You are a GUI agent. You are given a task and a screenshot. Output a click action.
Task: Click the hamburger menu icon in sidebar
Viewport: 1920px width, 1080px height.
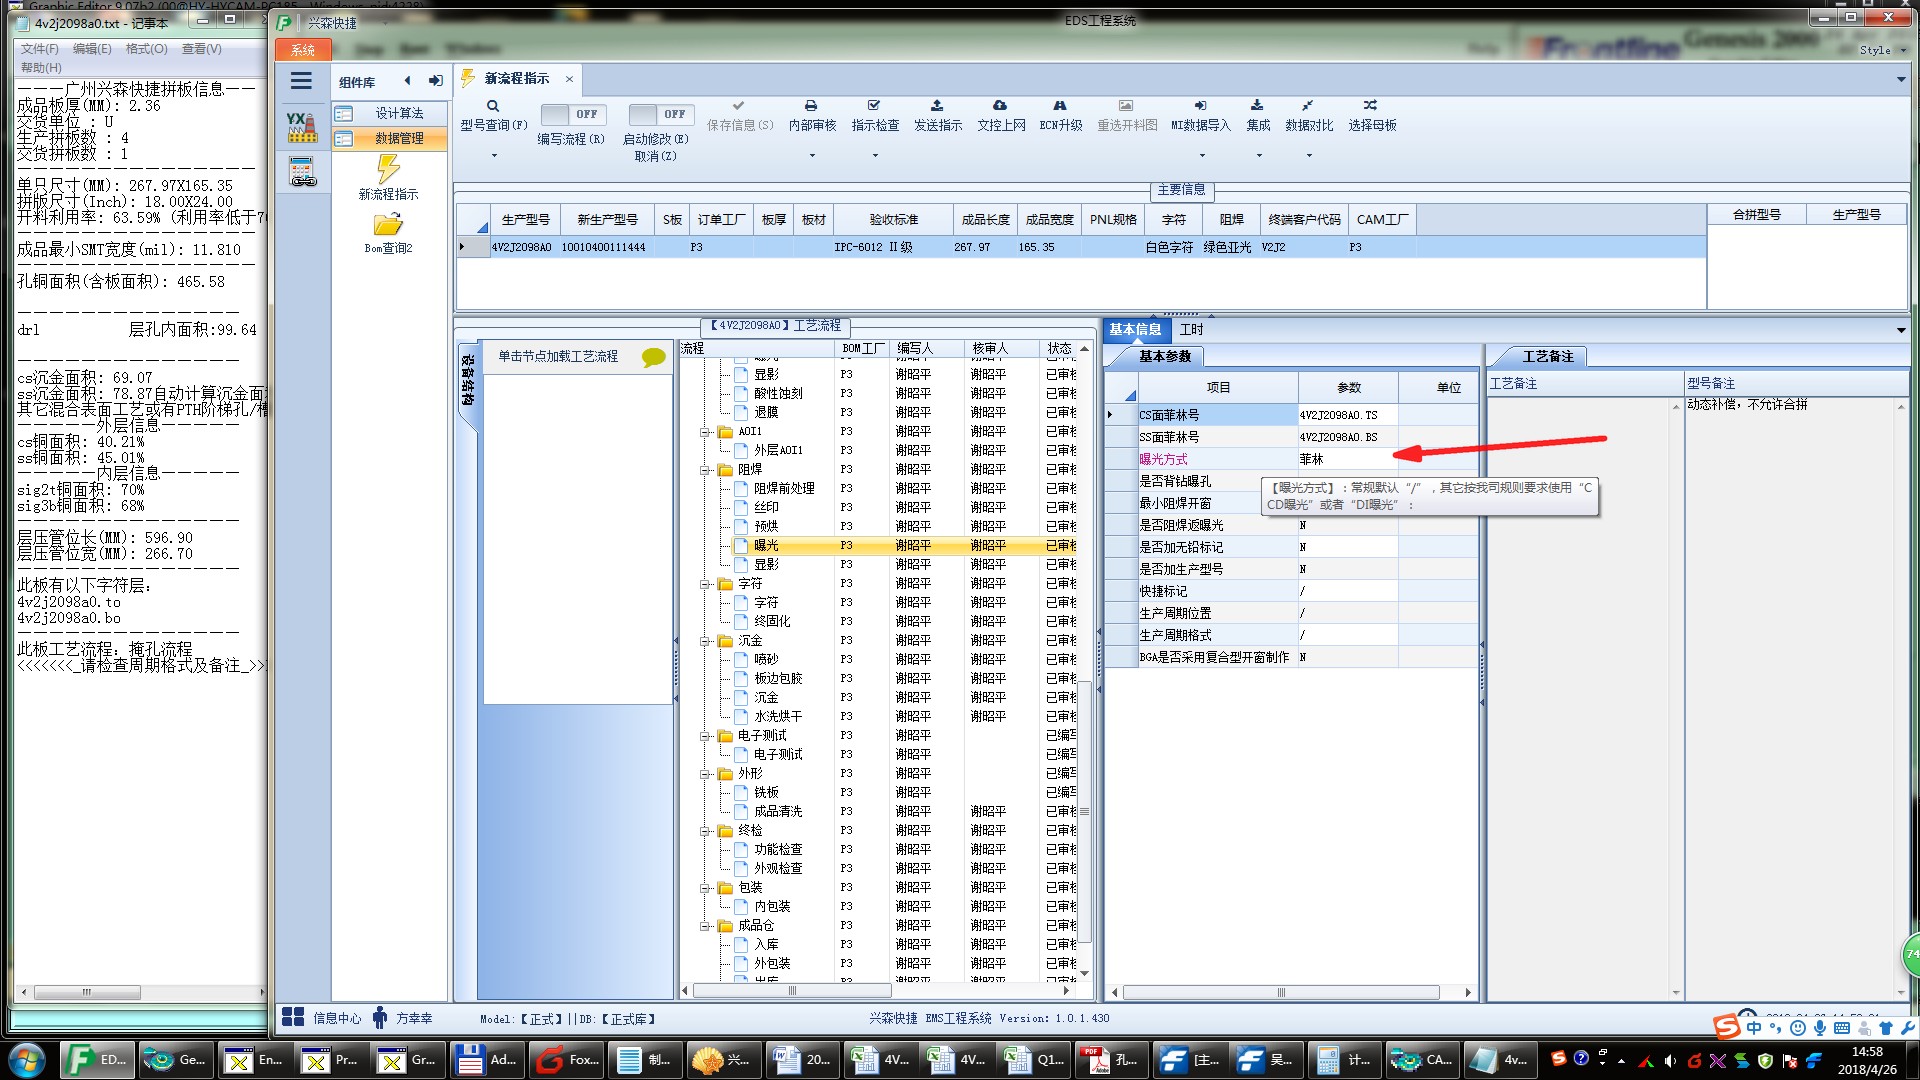tap(301, 81)
